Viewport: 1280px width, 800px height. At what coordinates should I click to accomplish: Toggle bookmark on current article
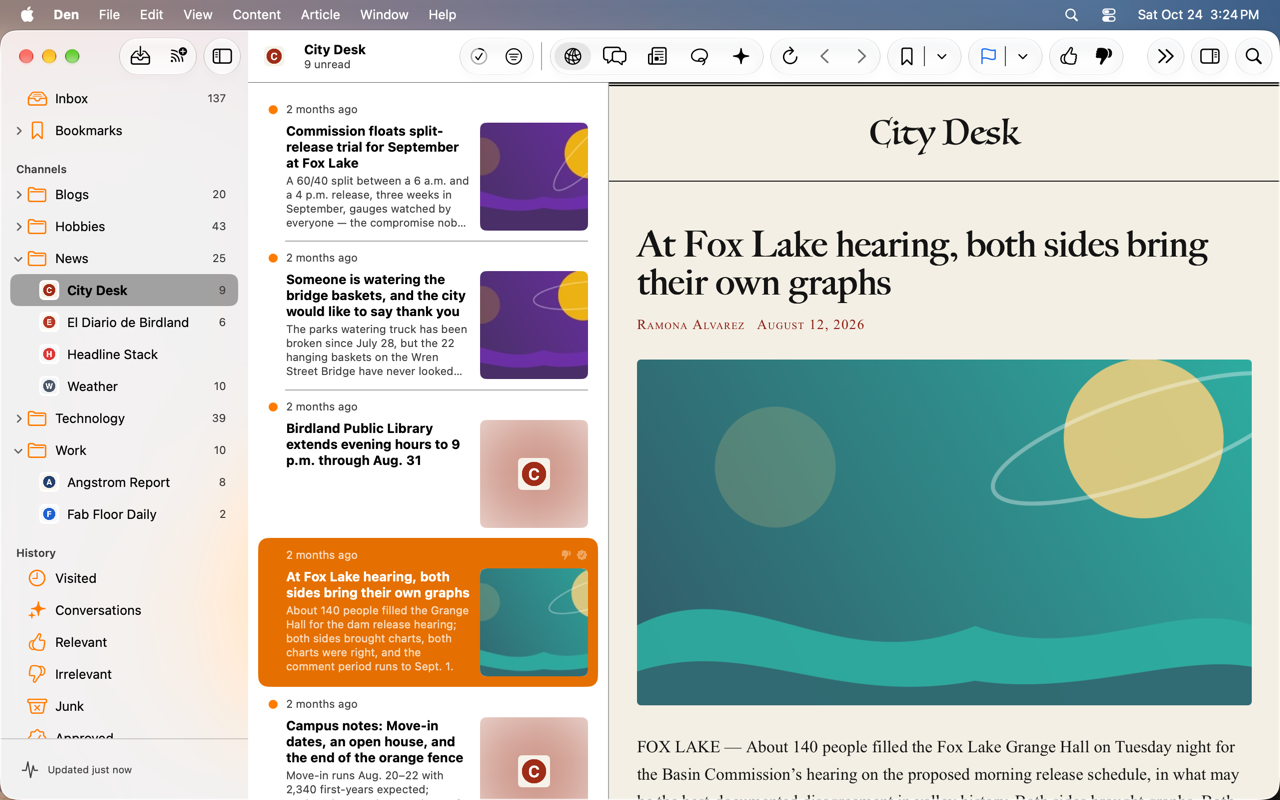[x=907, y=57]
